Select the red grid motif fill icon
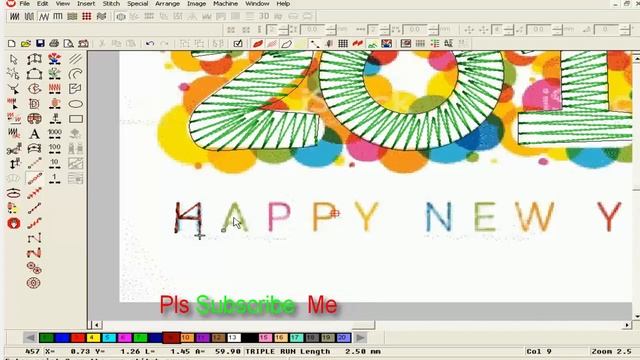The image size is (640, 360). click(x=87, y=17)
